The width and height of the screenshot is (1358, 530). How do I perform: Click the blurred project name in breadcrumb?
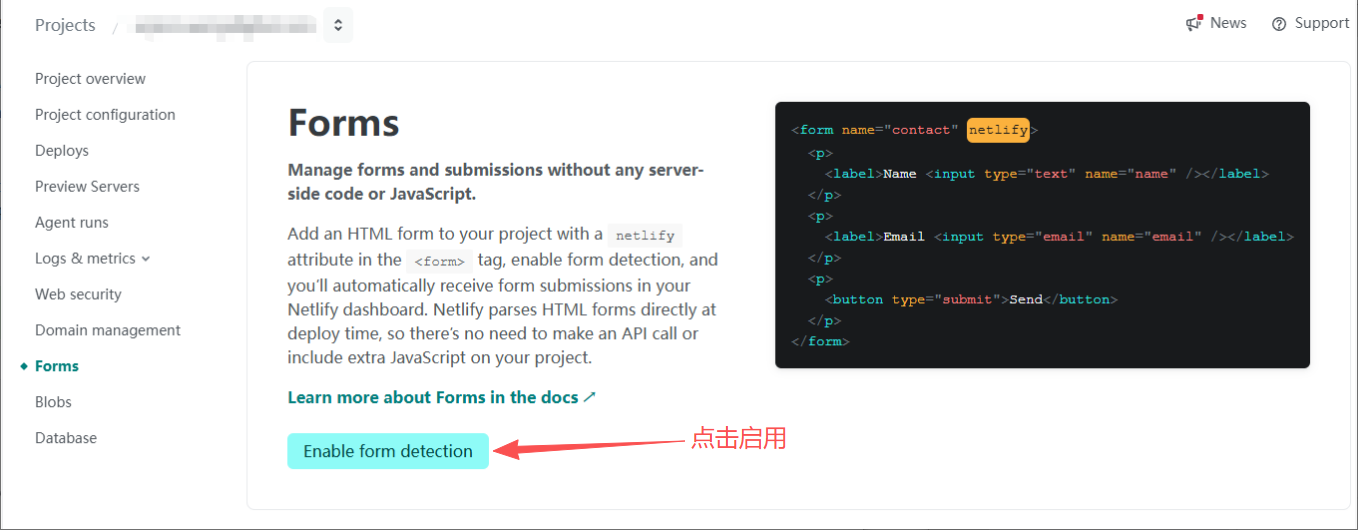click(226, 25)
